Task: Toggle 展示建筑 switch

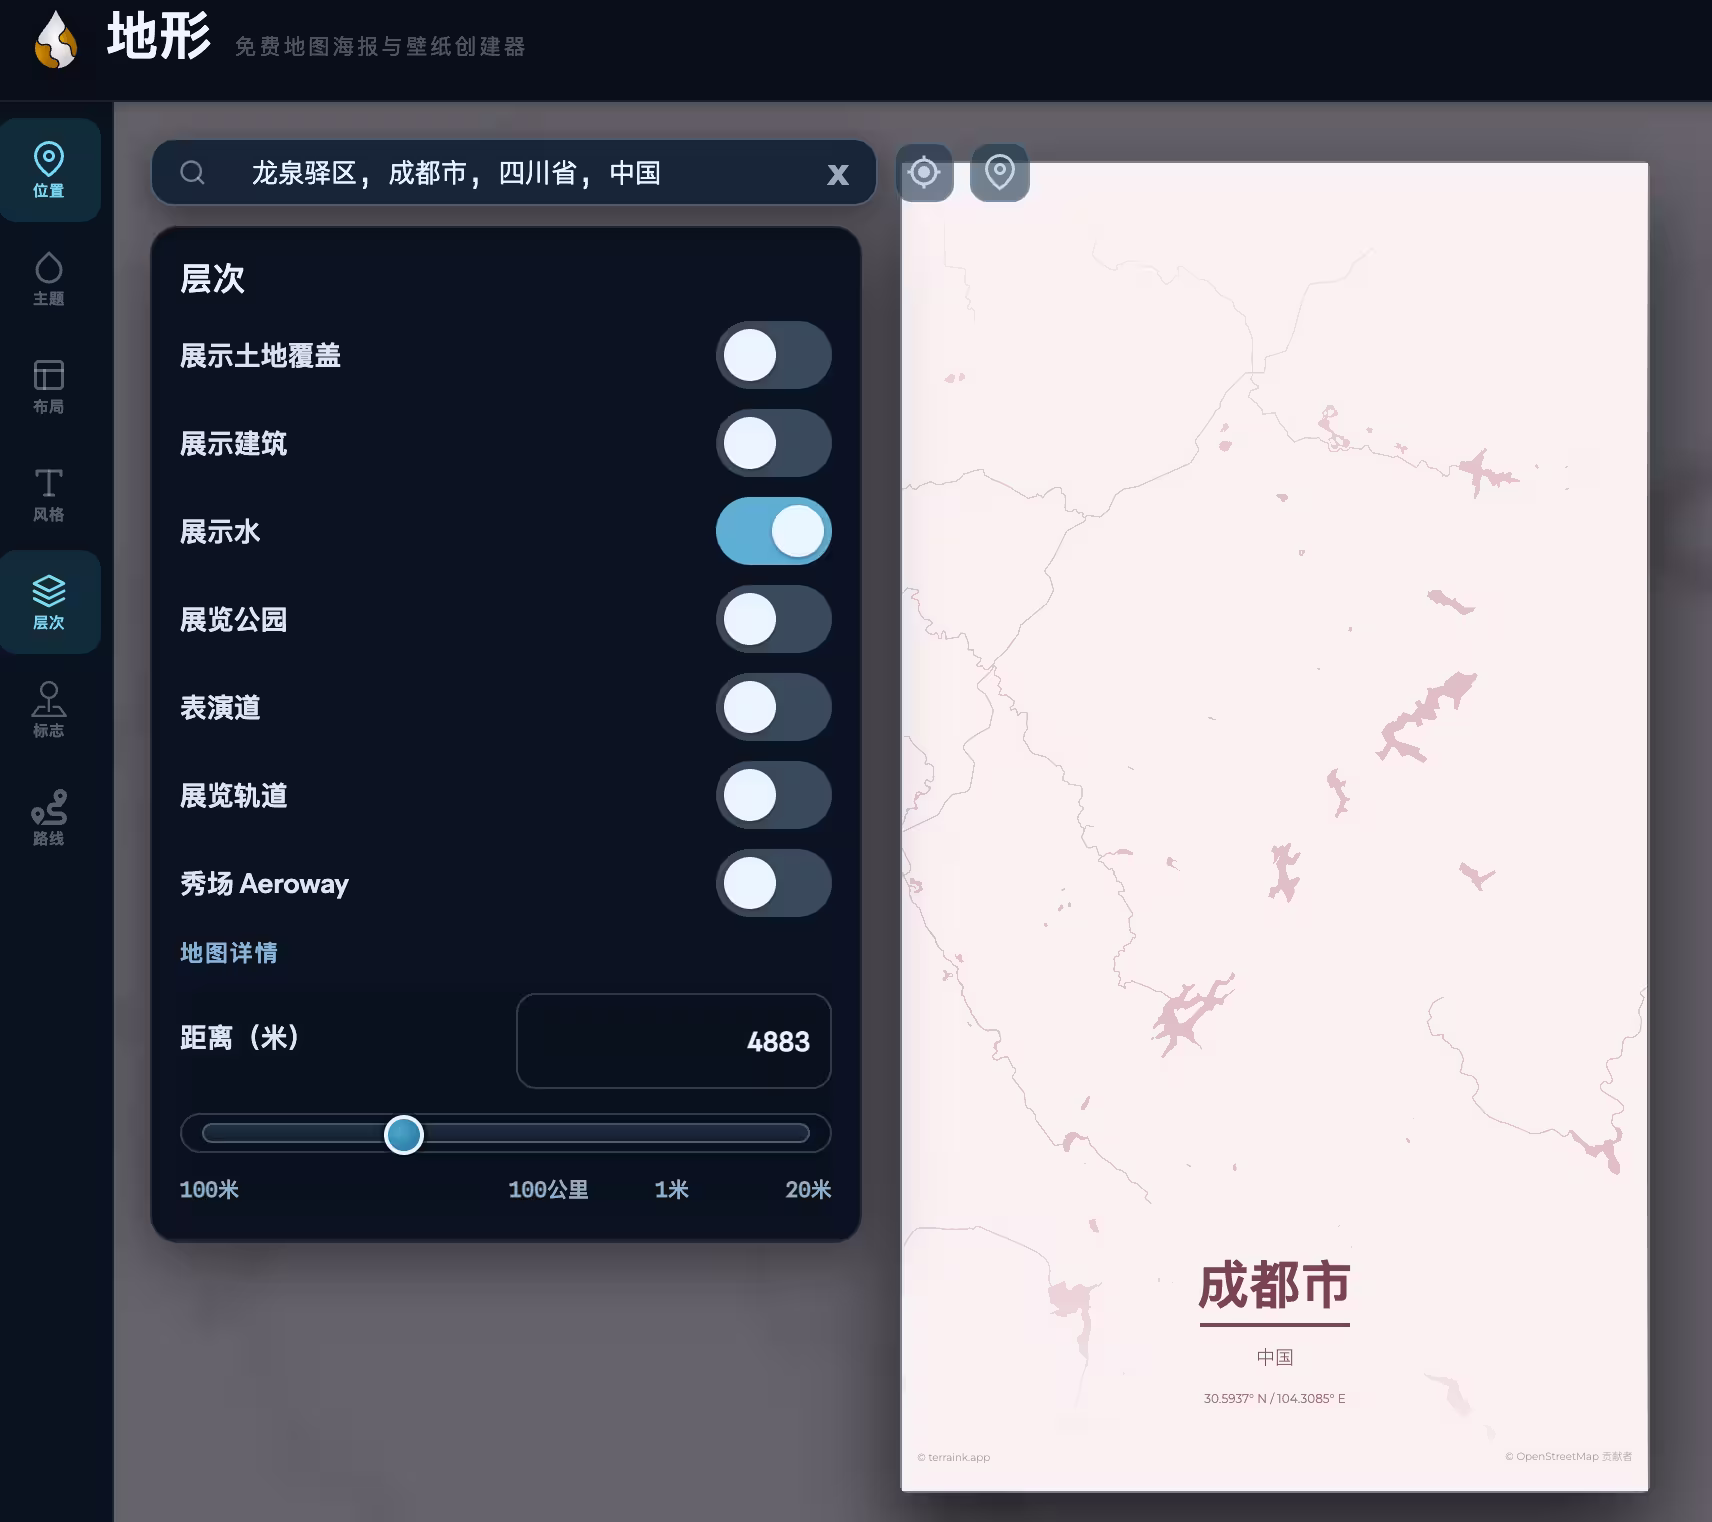Action: (774, 443)
